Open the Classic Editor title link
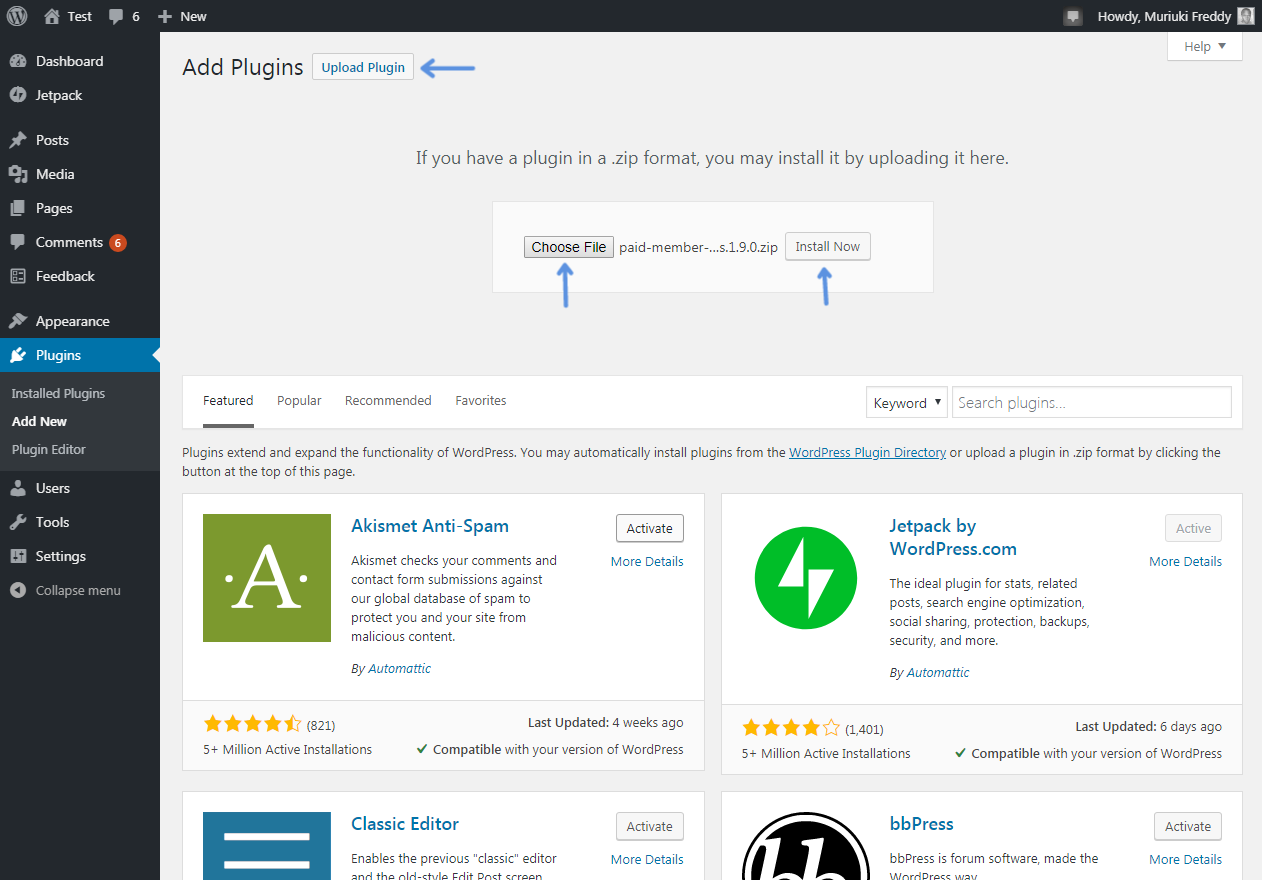 (x=405, y=824)
